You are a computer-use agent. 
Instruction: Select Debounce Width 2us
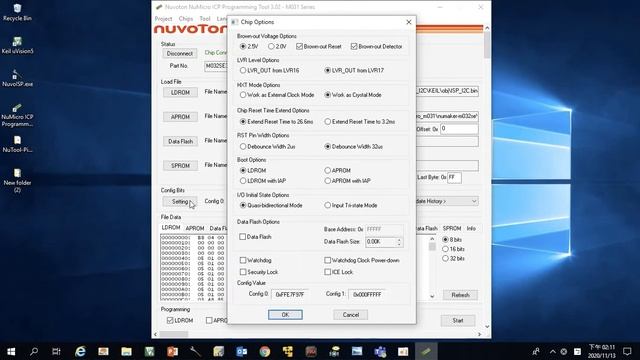coord(268,146)
